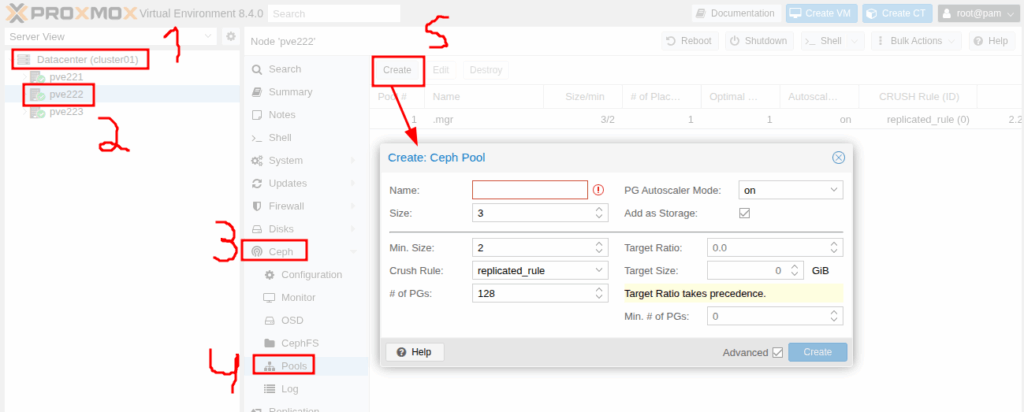The image size is (1024, 412).
Task: Adjust the Min. # of PGs spinner
Action: [x=833, y=316]
